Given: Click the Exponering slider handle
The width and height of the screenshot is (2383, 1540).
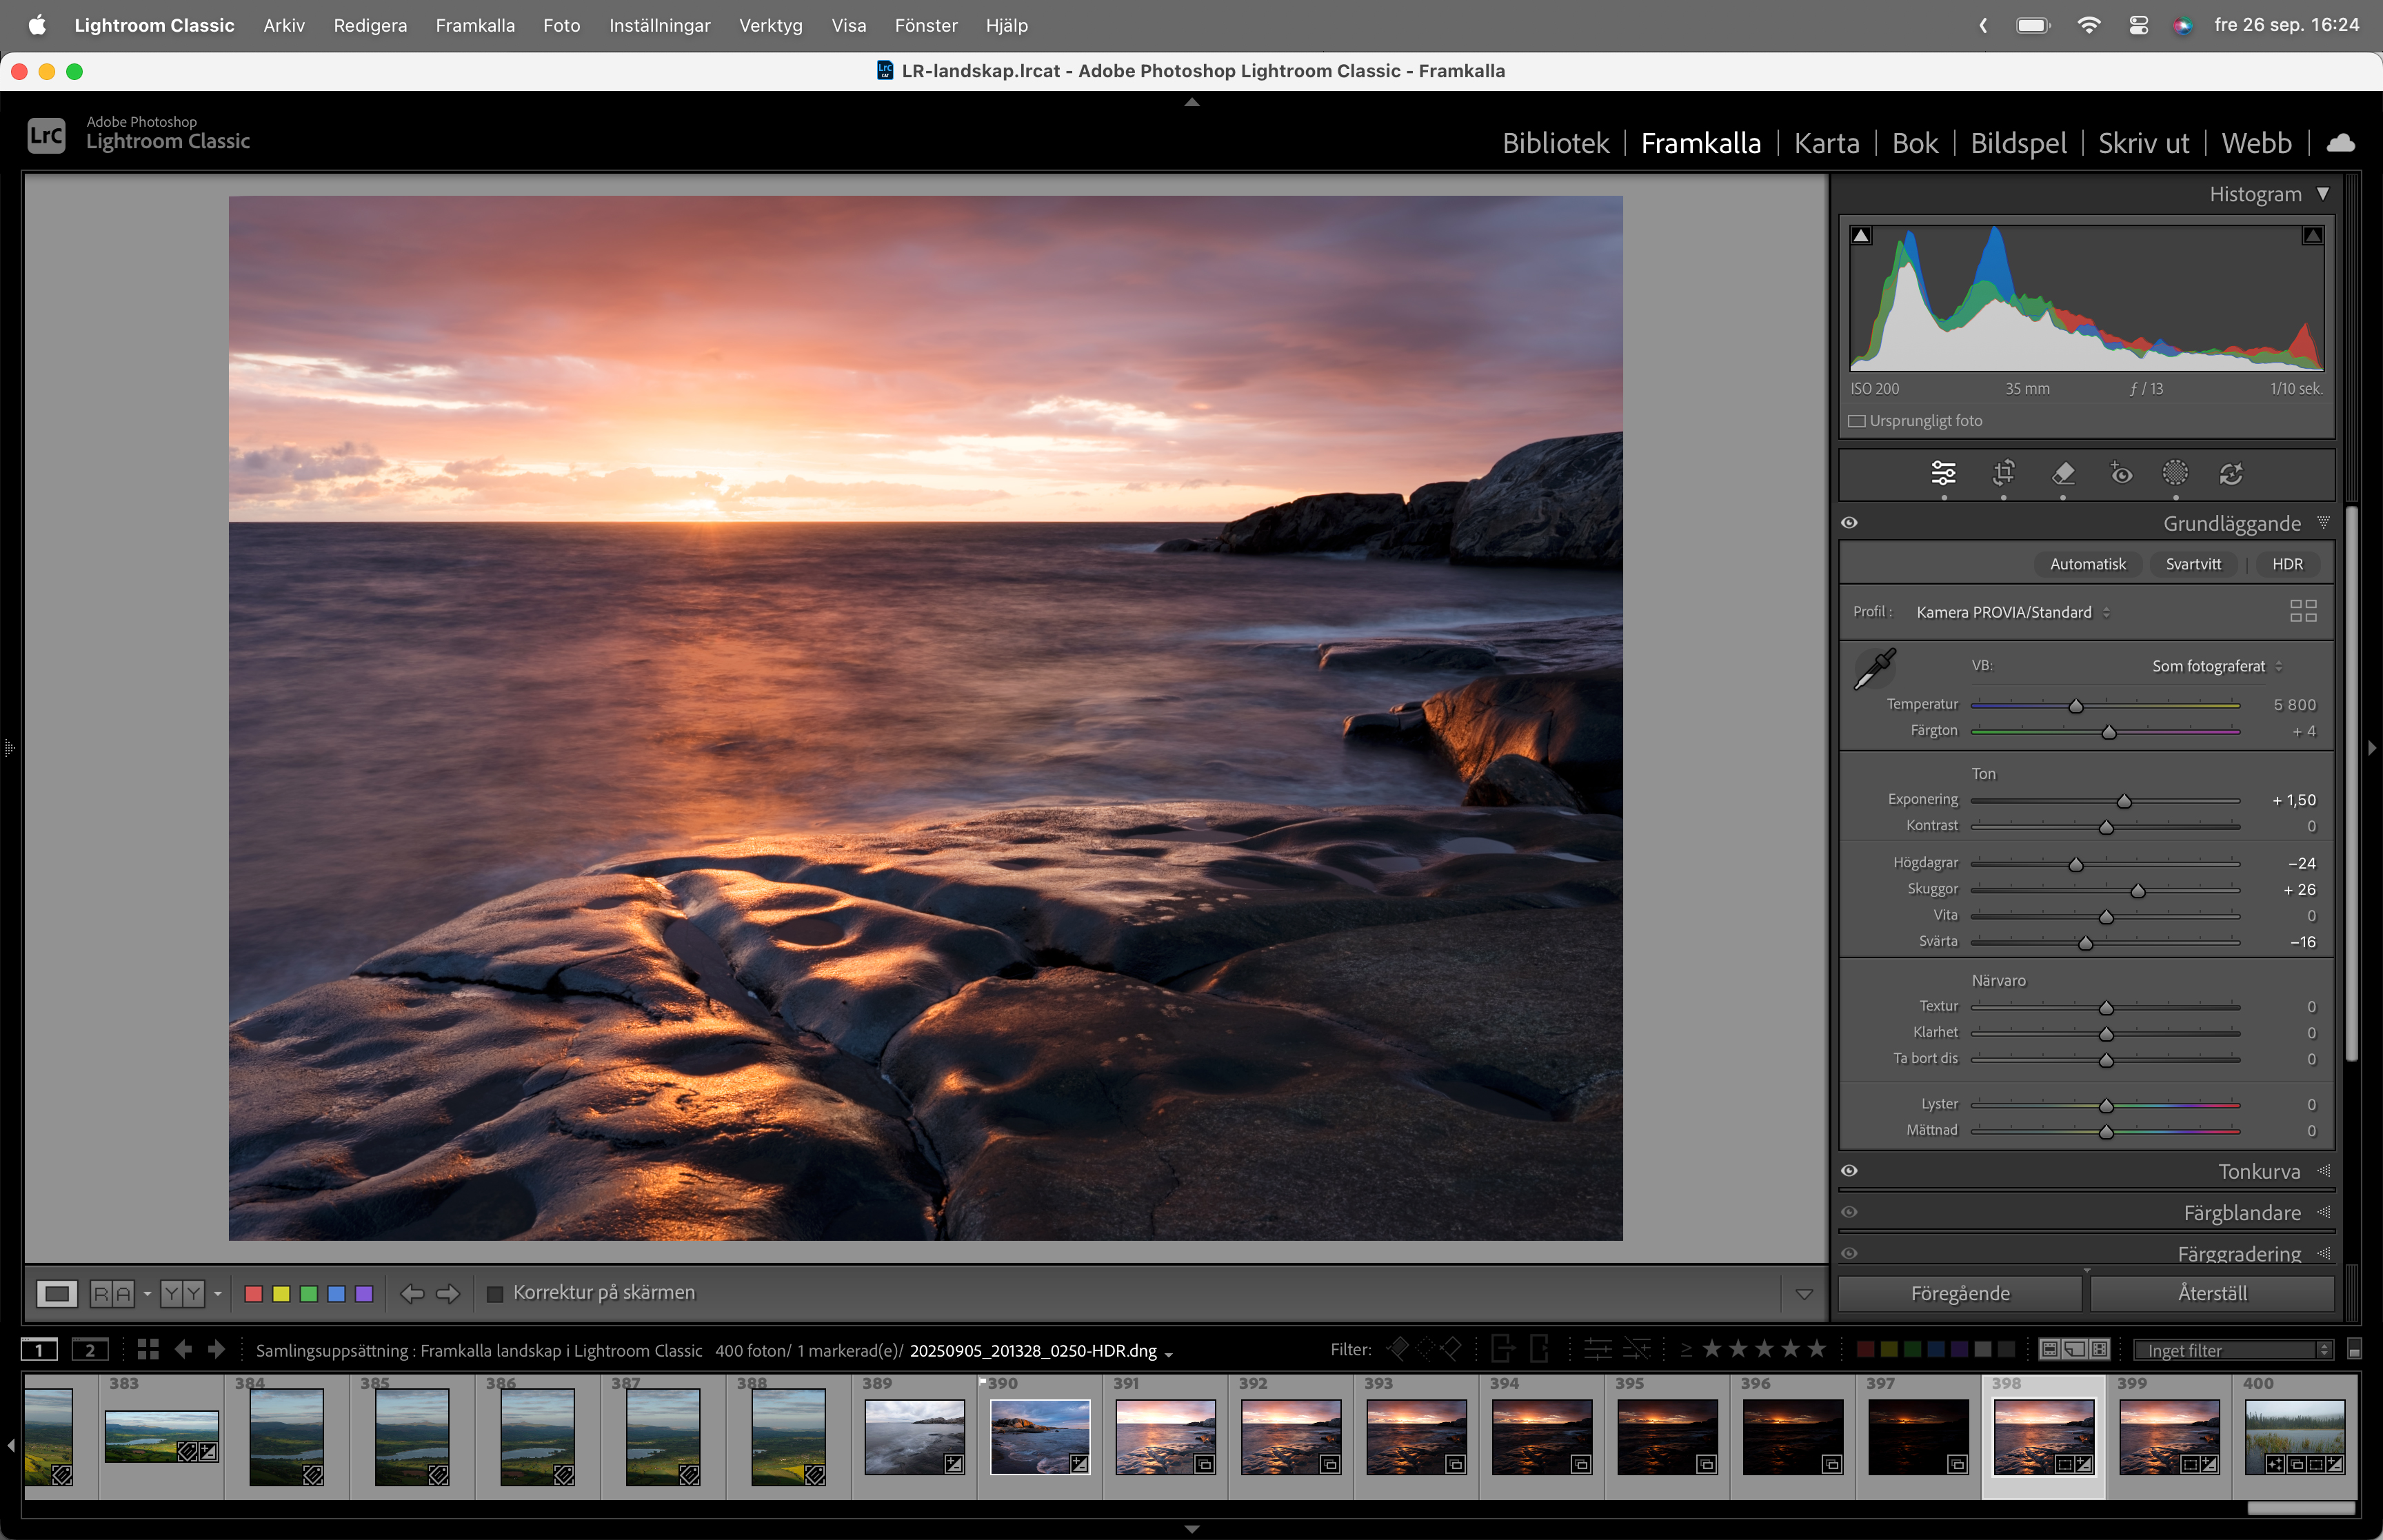Looking at the screenshot, I should [2124, 801].
